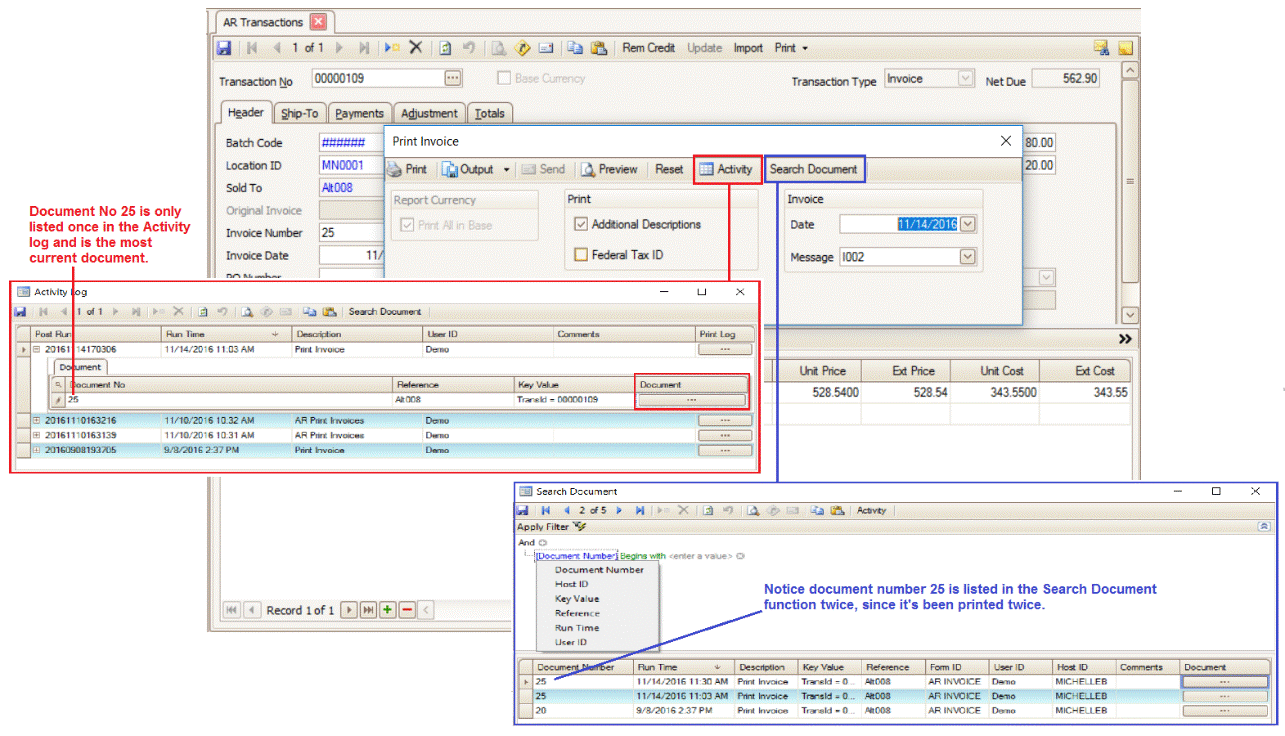Click the Transaction No input field
The image size is (1285, 736).
point(376,78)
